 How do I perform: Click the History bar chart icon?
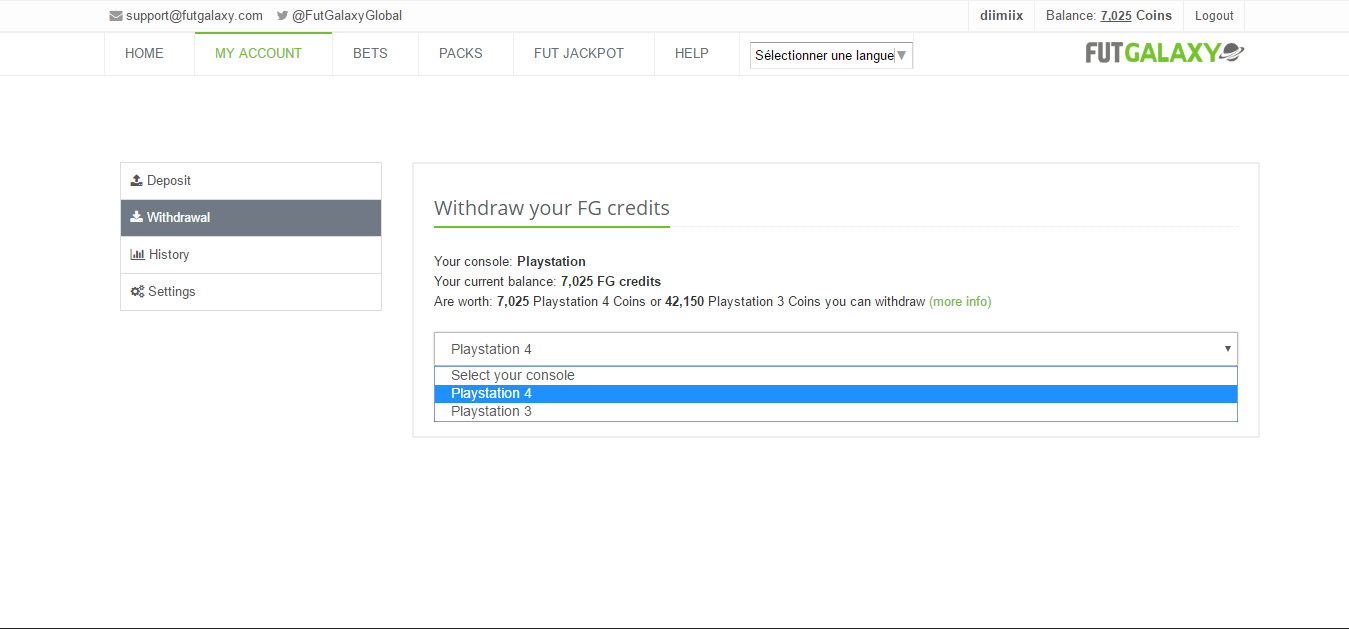[x=138, y=254]
